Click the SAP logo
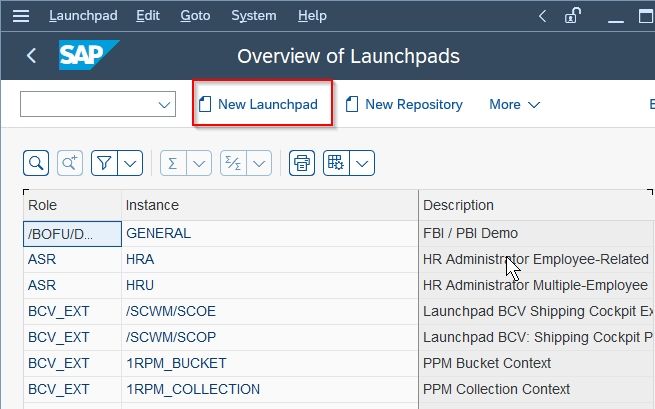The image size is (655, 409). 89,55
